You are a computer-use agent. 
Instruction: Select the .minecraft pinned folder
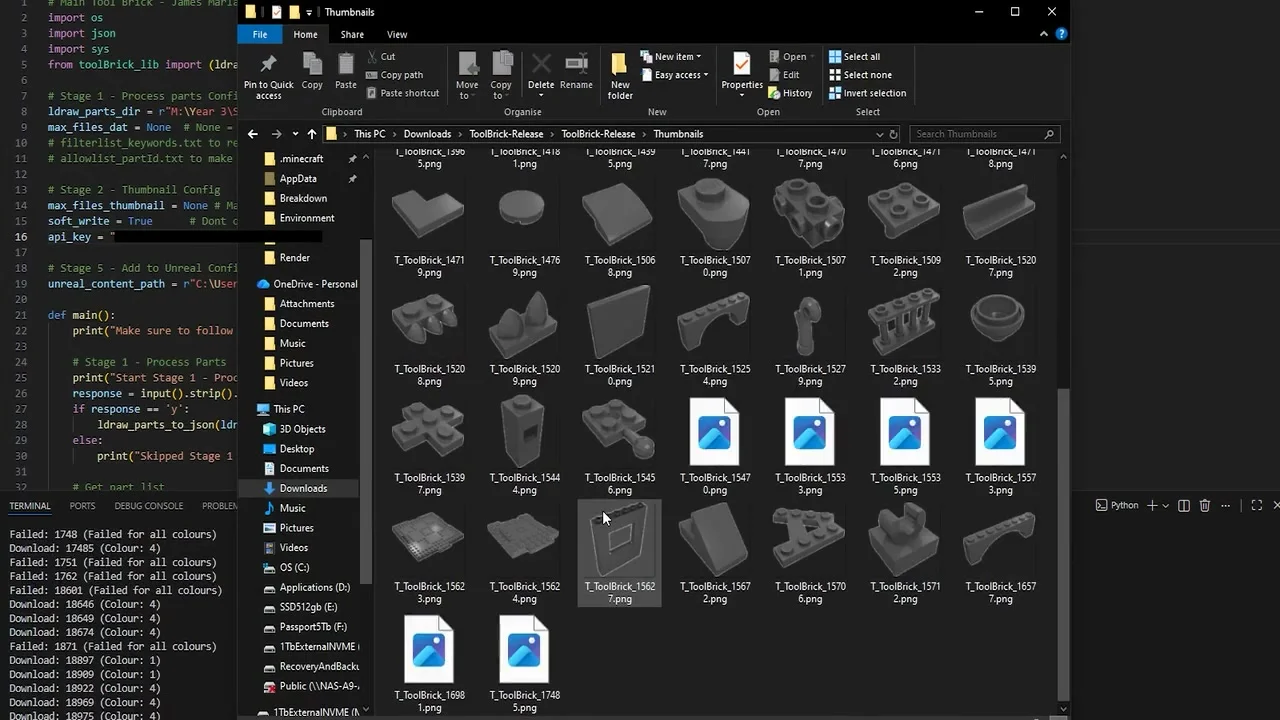point(301,159)
